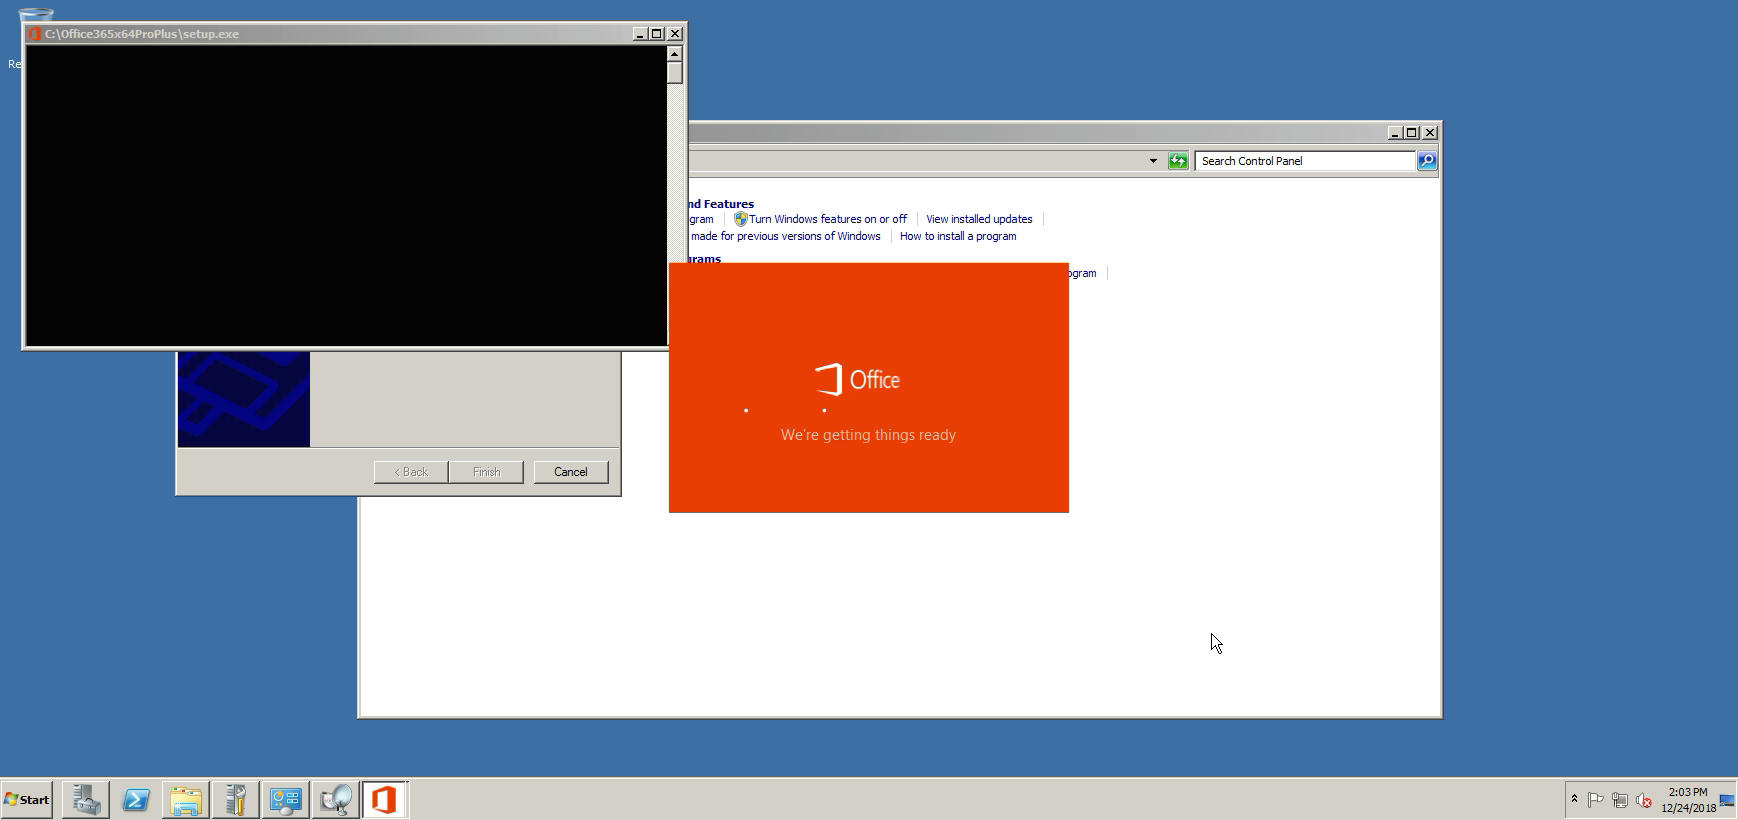
Task: Open Server Manager from the taskbar
Action: (86, 800)
